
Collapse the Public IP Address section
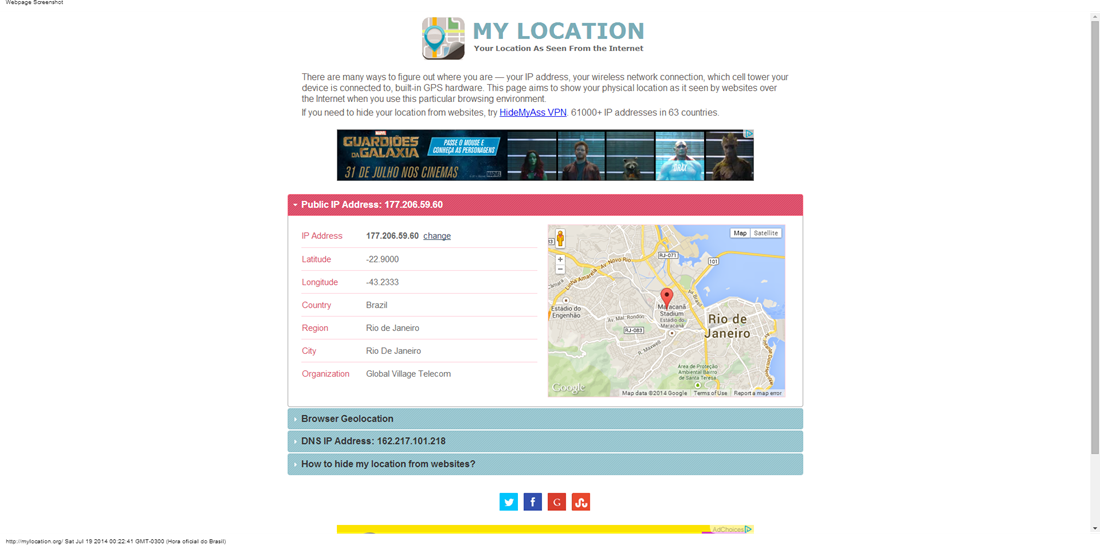[545, 205]
